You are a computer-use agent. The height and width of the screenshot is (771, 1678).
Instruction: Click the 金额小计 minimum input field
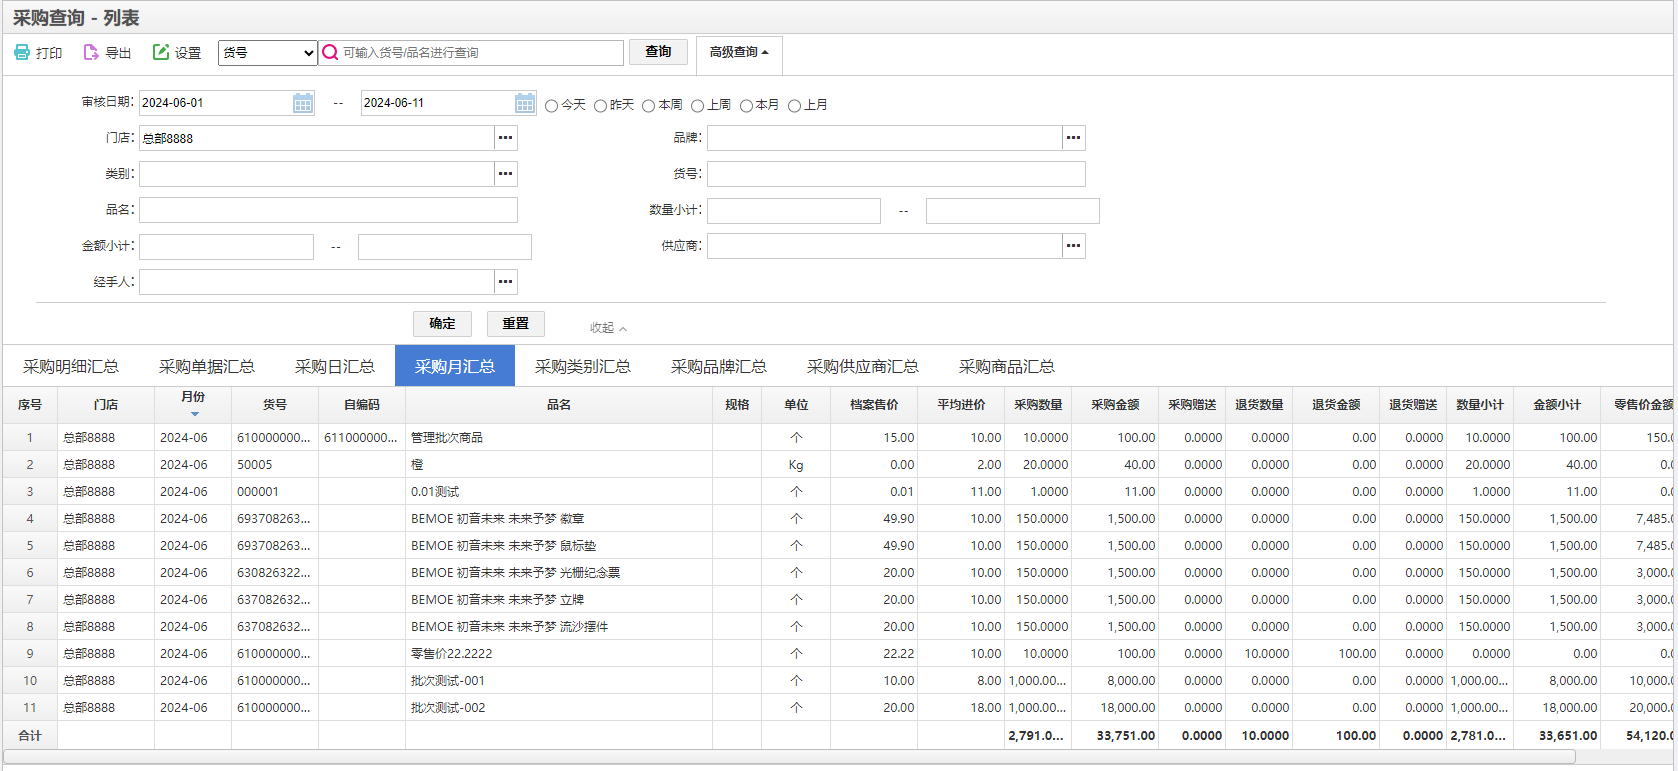tap(226, 246)
